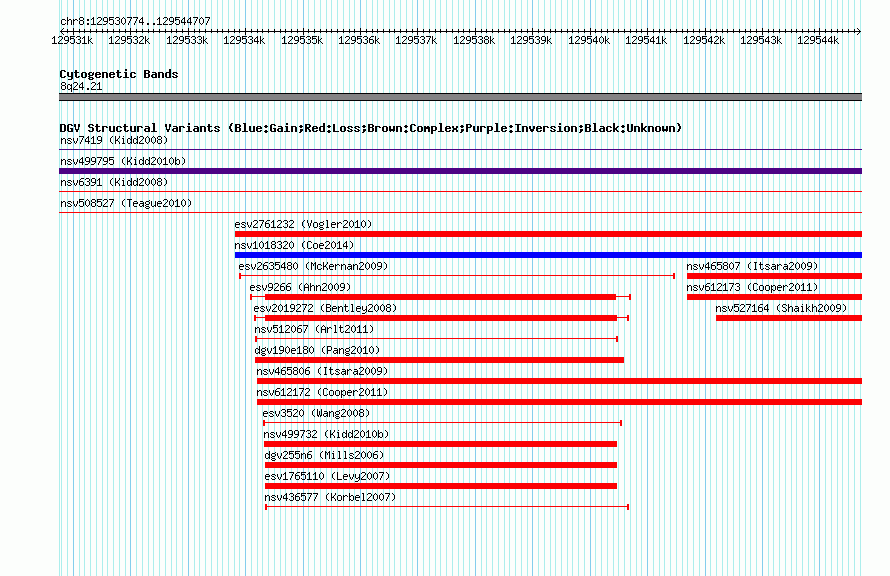
Task: Click the red nsv499732 loss bar
Action: [440, 444]
